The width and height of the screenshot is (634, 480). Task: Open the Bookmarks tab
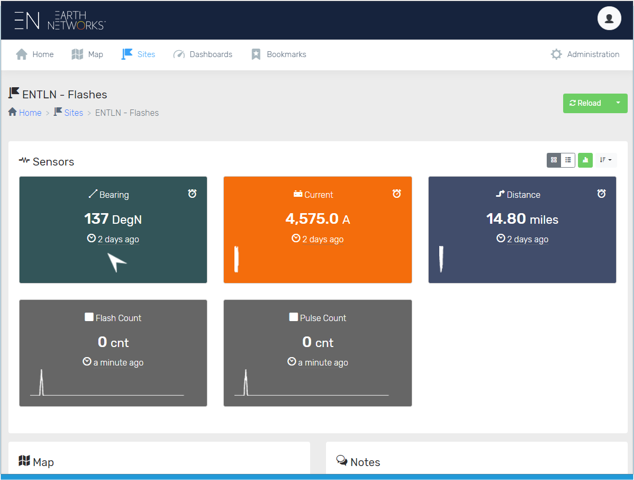(x=278, y=54)
